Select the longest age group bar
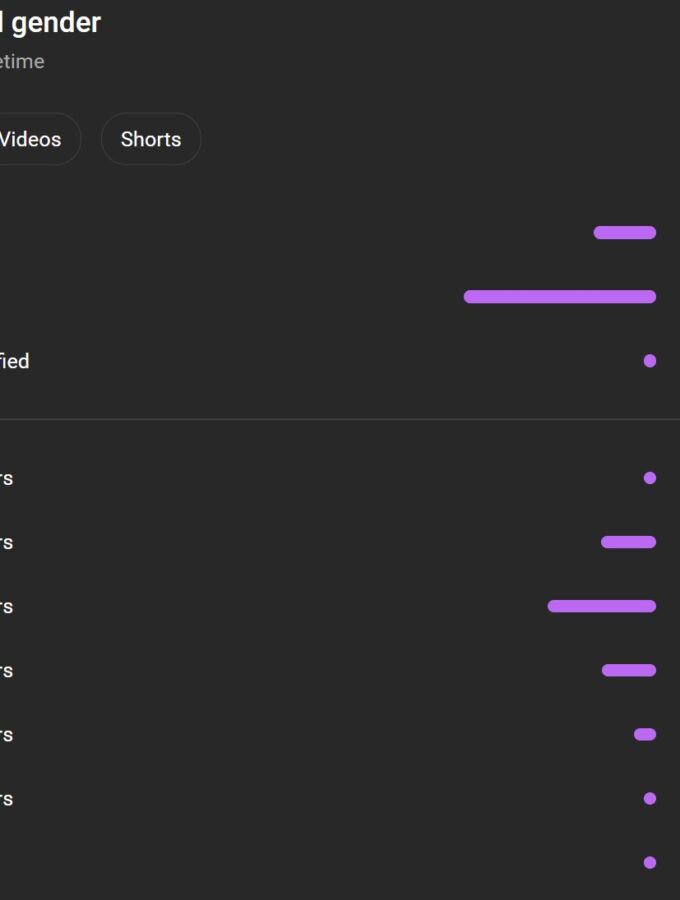680x900 pixels. point(601,606)
